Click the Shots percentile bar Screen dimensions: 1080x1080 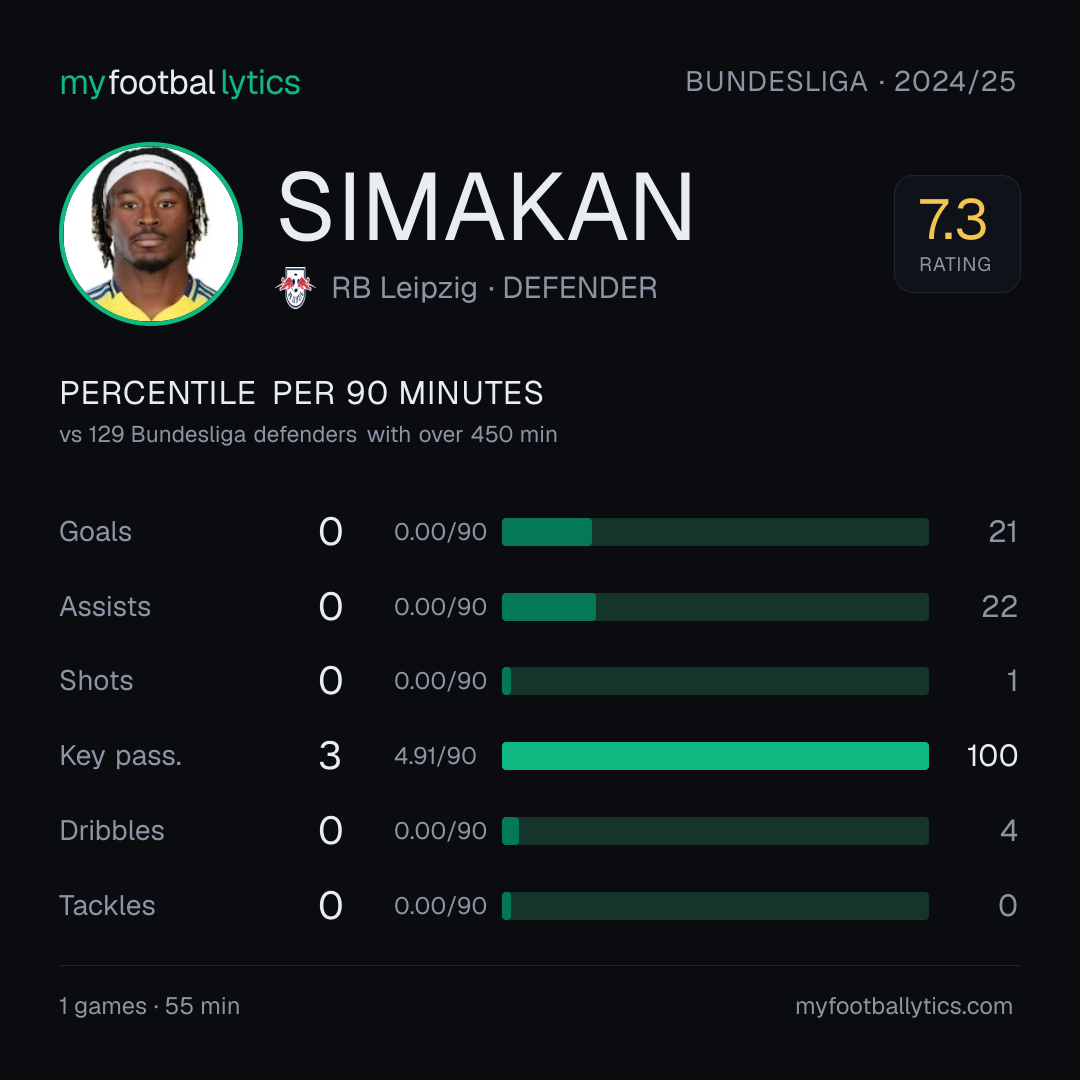(715, 681)
